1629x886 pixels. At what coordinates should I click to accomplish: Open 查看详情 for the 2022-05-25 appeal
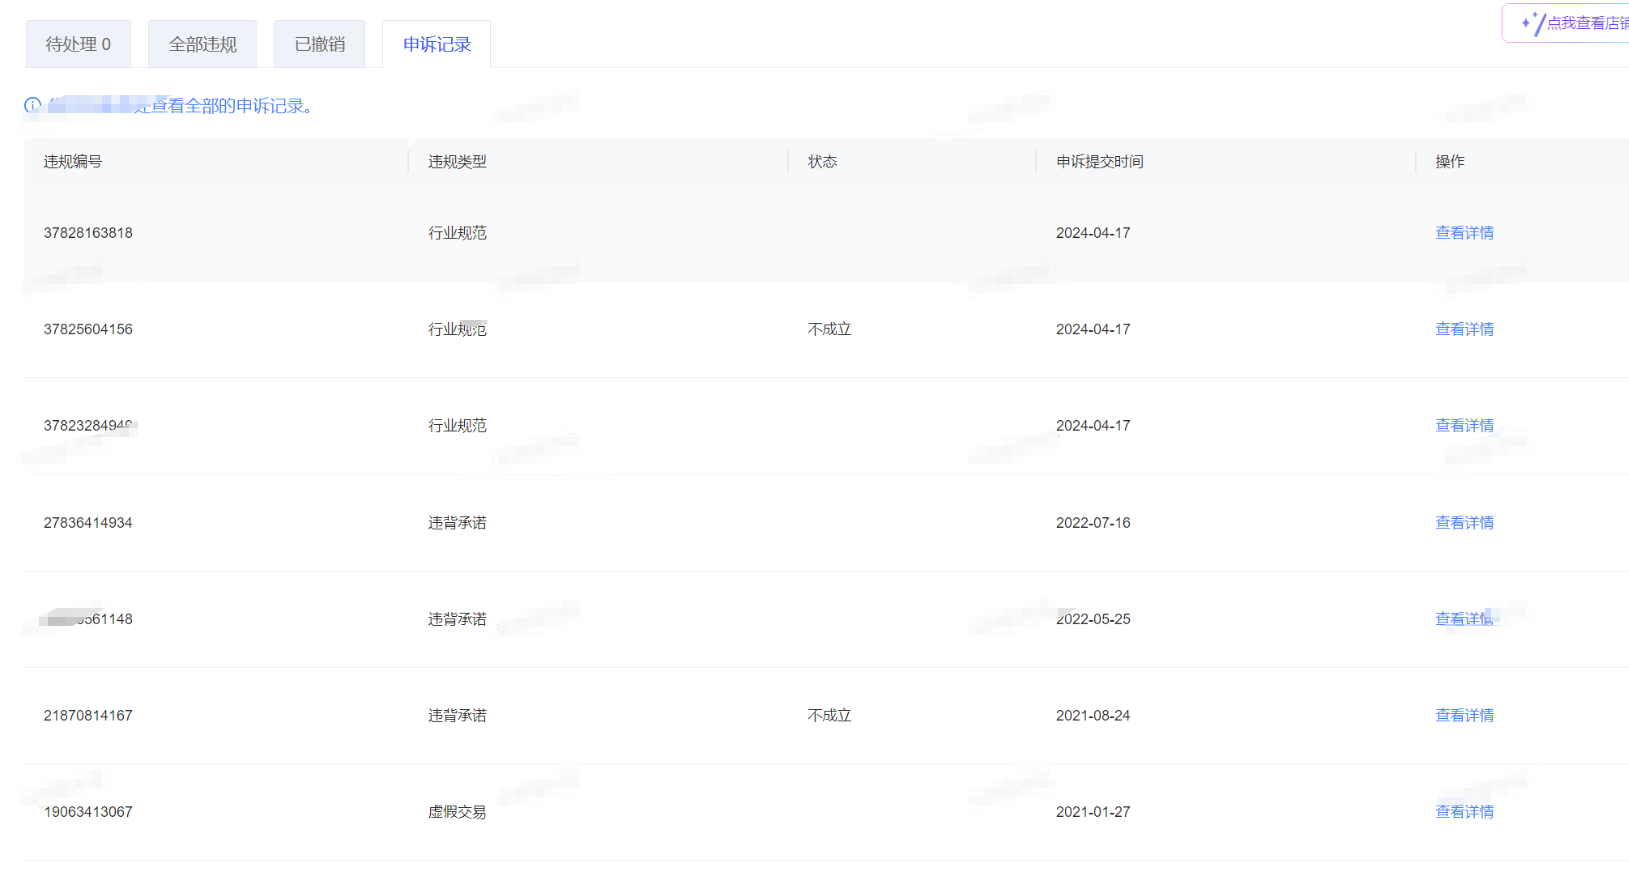click(x=1464, y=619)
